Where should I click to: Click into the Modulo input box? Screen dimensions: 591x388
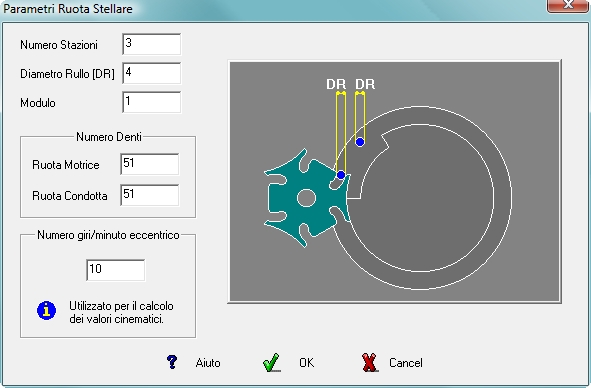click(152, 102)
